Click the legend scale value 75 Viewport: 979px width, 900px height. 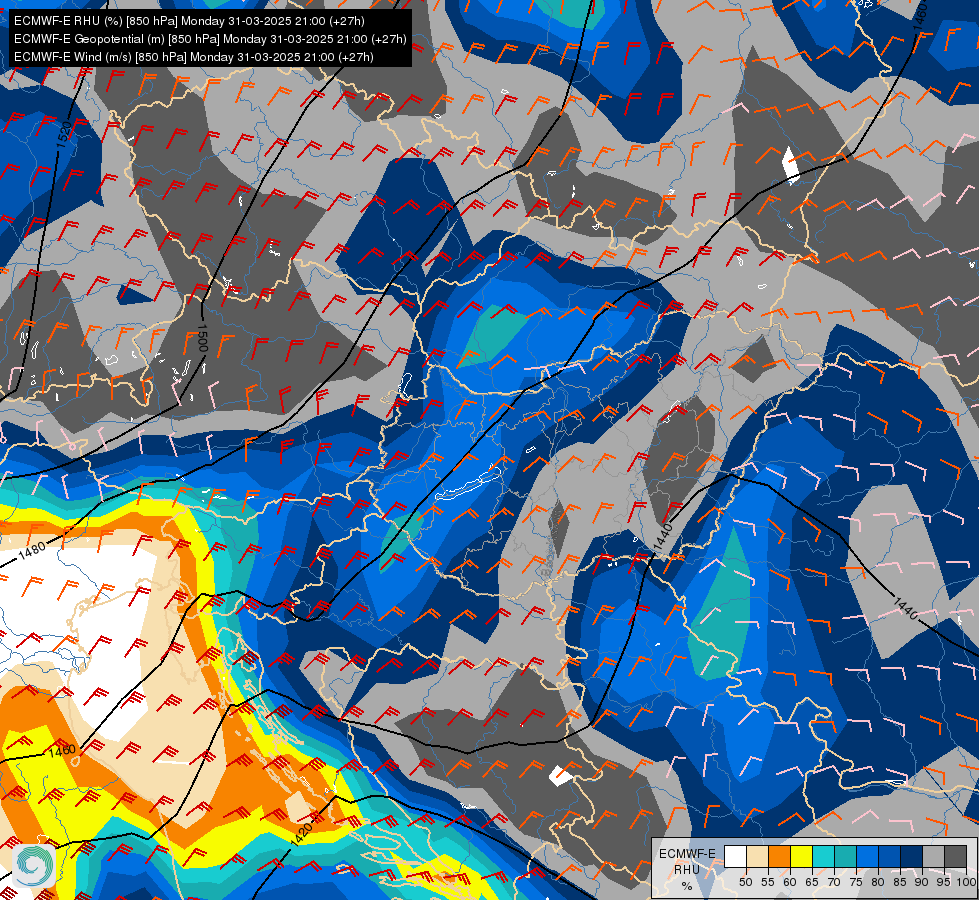pyautogui.click(x=856, y=882)
